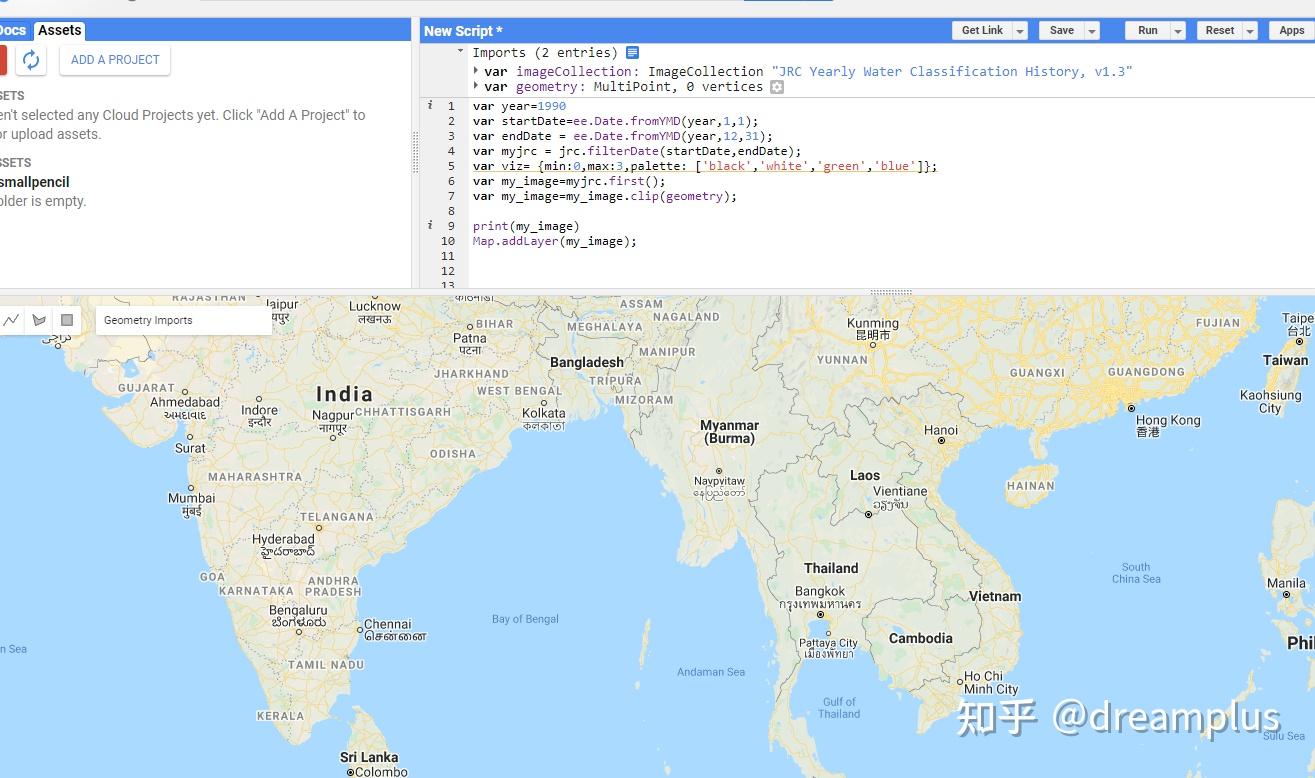Open the Get Link dropdown arrow
Image resolution: width=1315 pixels, height=778 pixels.
[1017, 30]
